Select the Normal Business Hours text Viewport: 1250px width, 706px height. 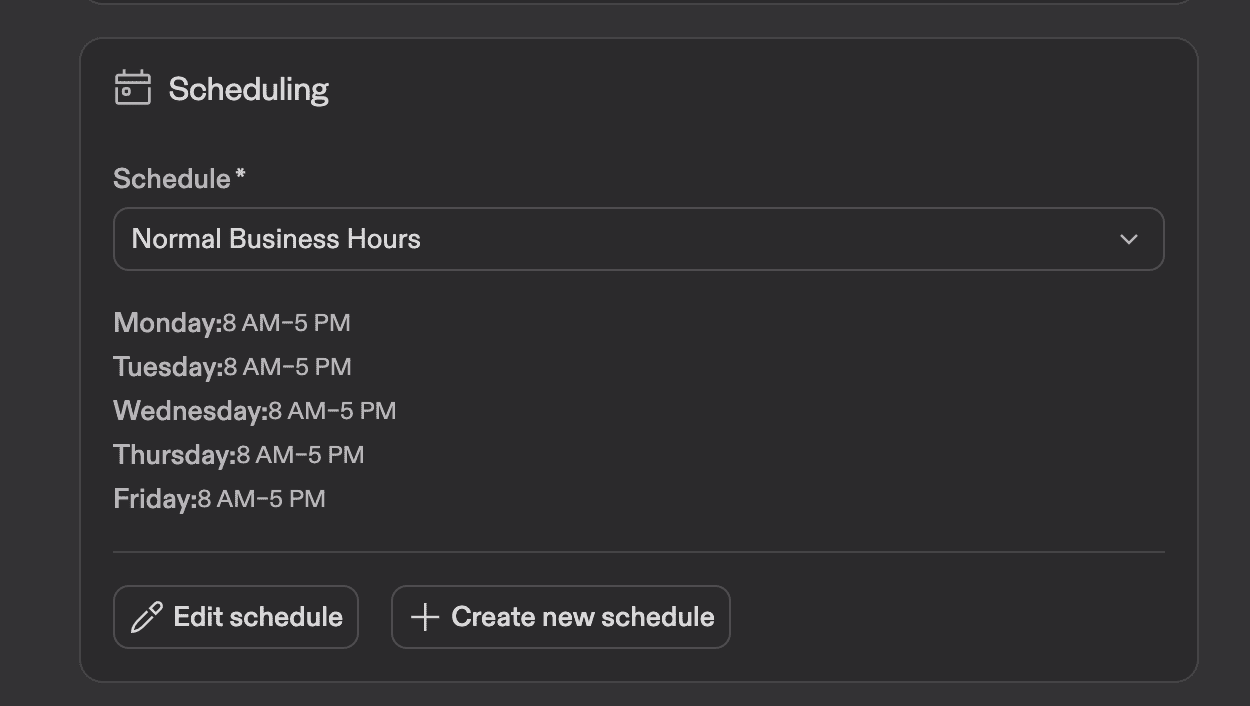273,238
